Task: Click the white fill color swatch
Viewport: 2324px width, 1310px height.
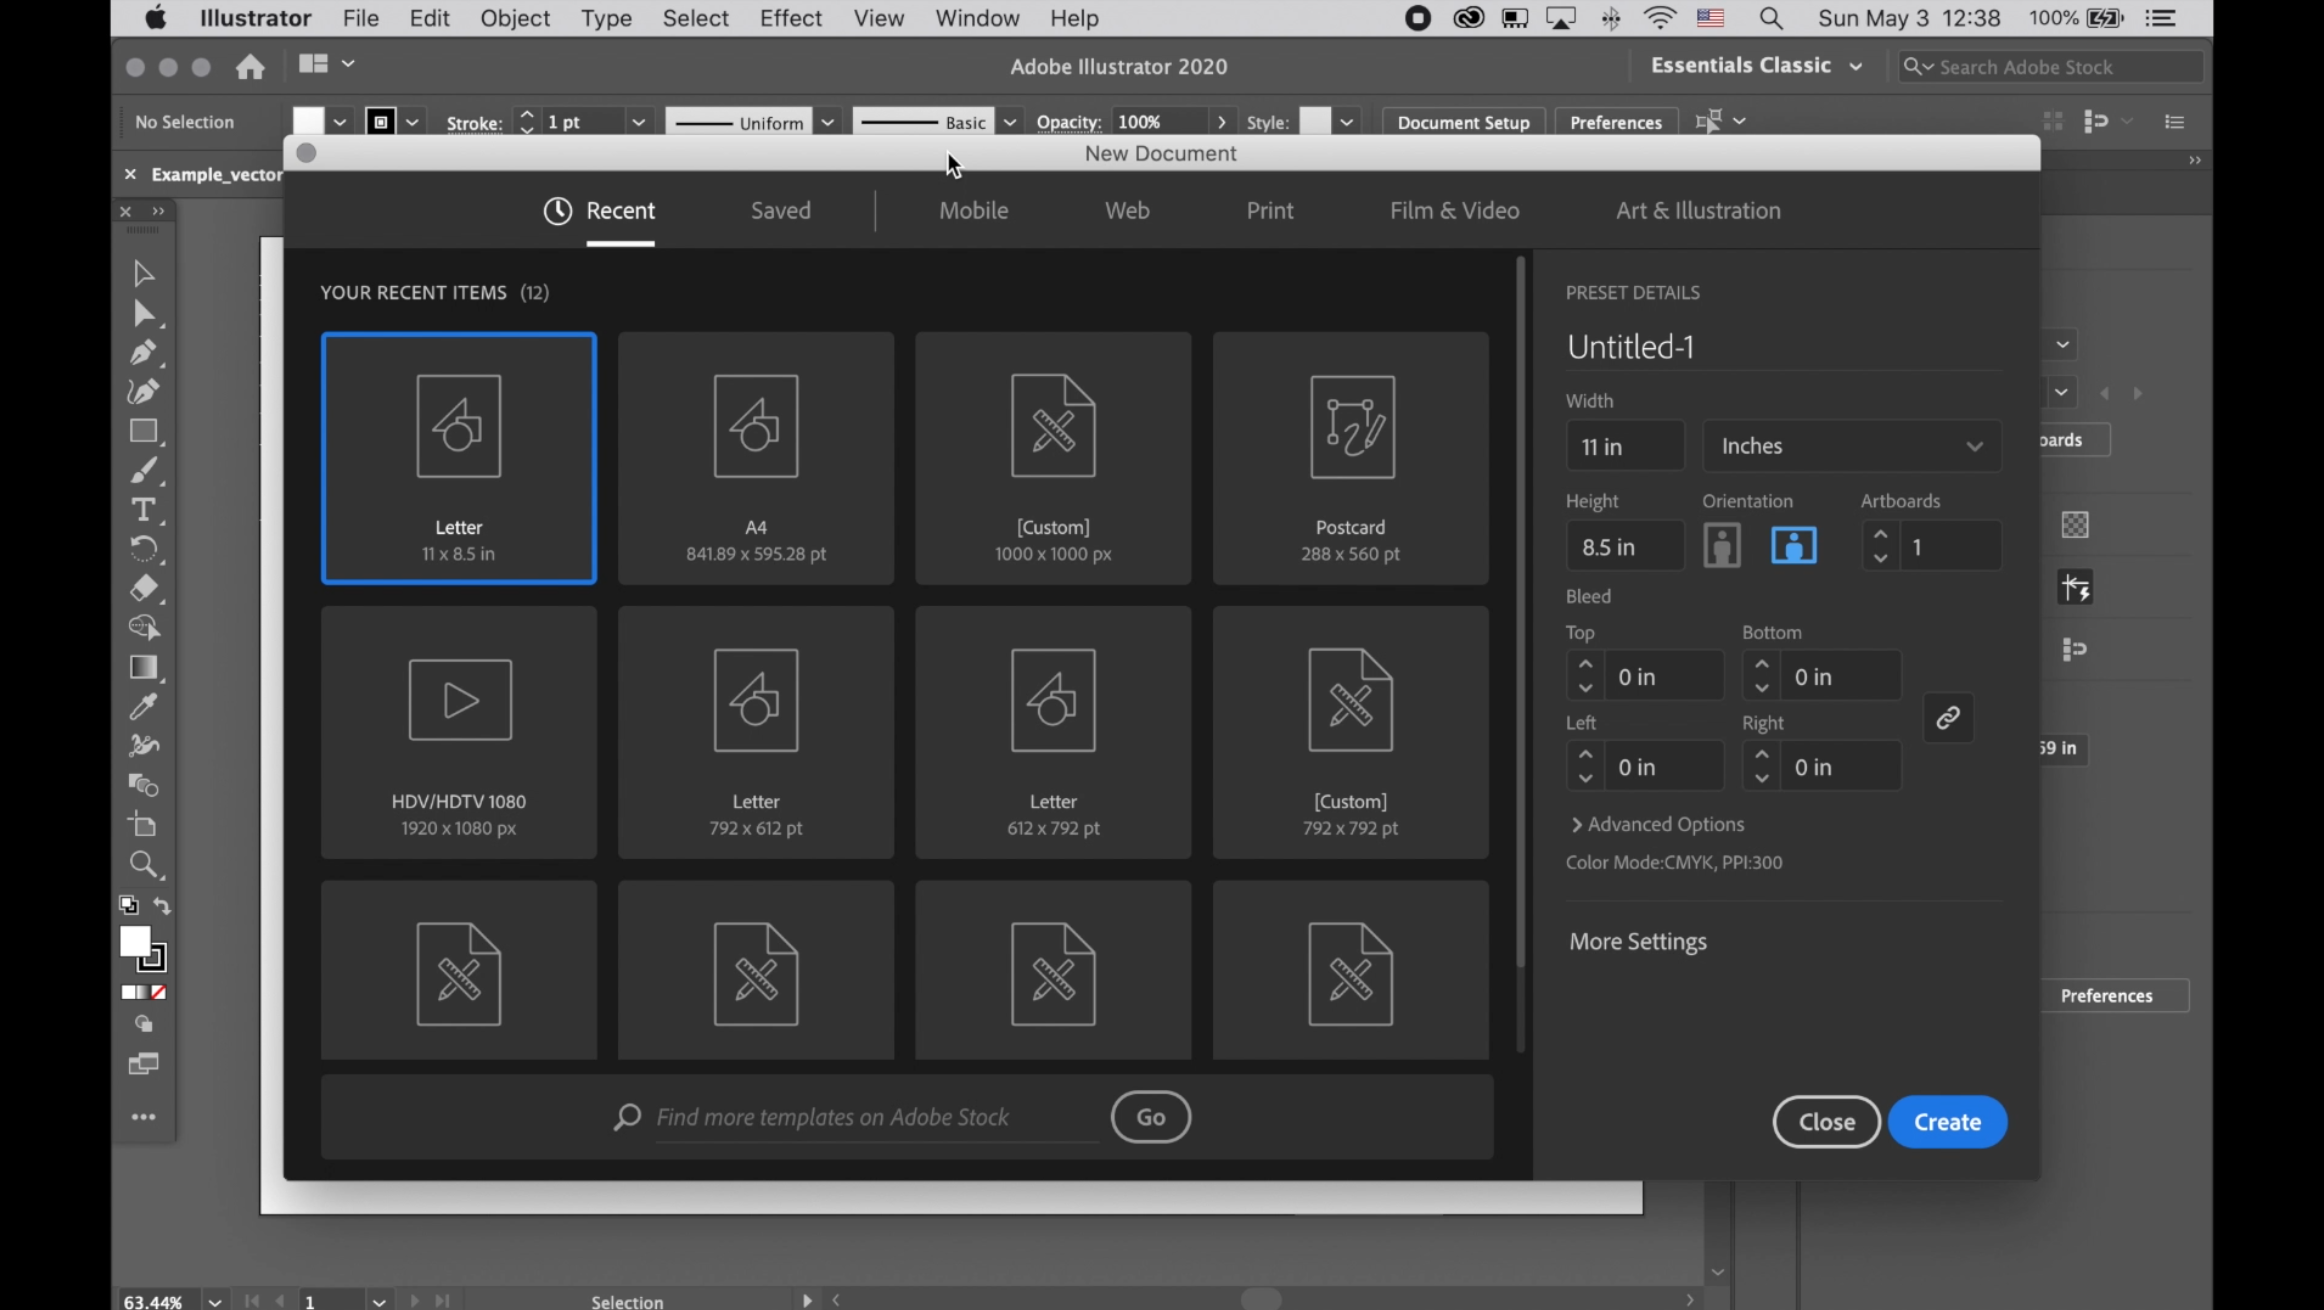Action: [x=134, y=941]
